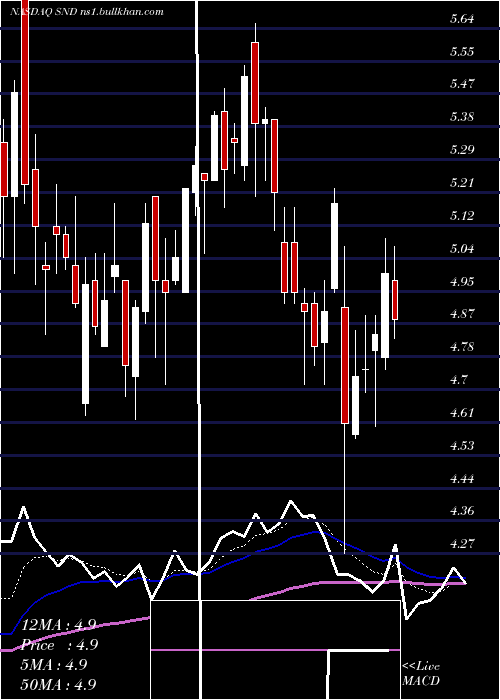The width and height of the screenshot is (500, 700).
Task: Click the tall red candle near the 5.55 peak
Action: pos(255,83)
